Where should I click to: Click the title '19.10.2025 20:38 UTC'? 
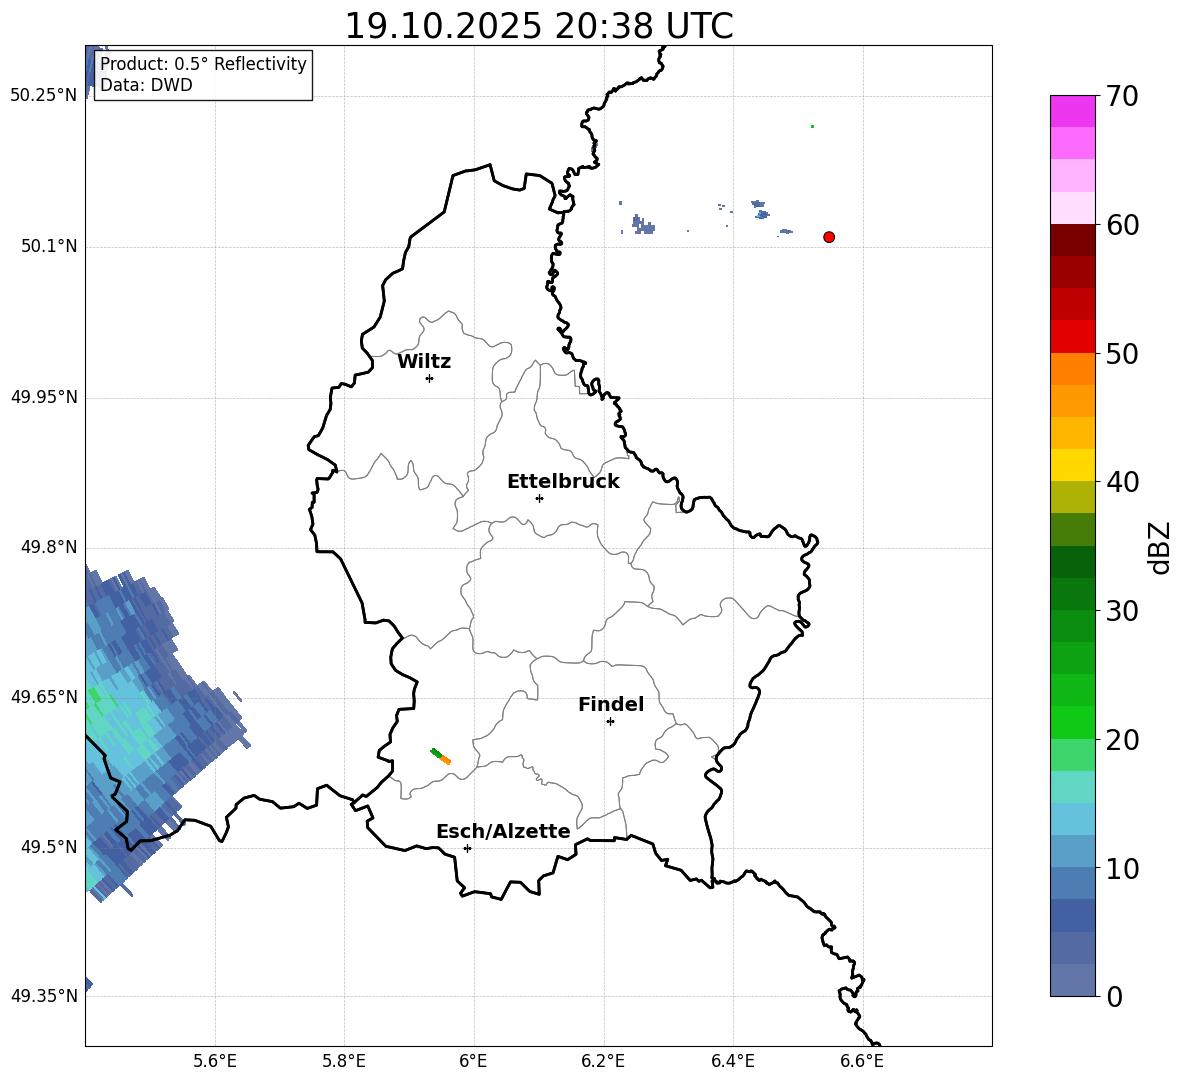[538, 26]
